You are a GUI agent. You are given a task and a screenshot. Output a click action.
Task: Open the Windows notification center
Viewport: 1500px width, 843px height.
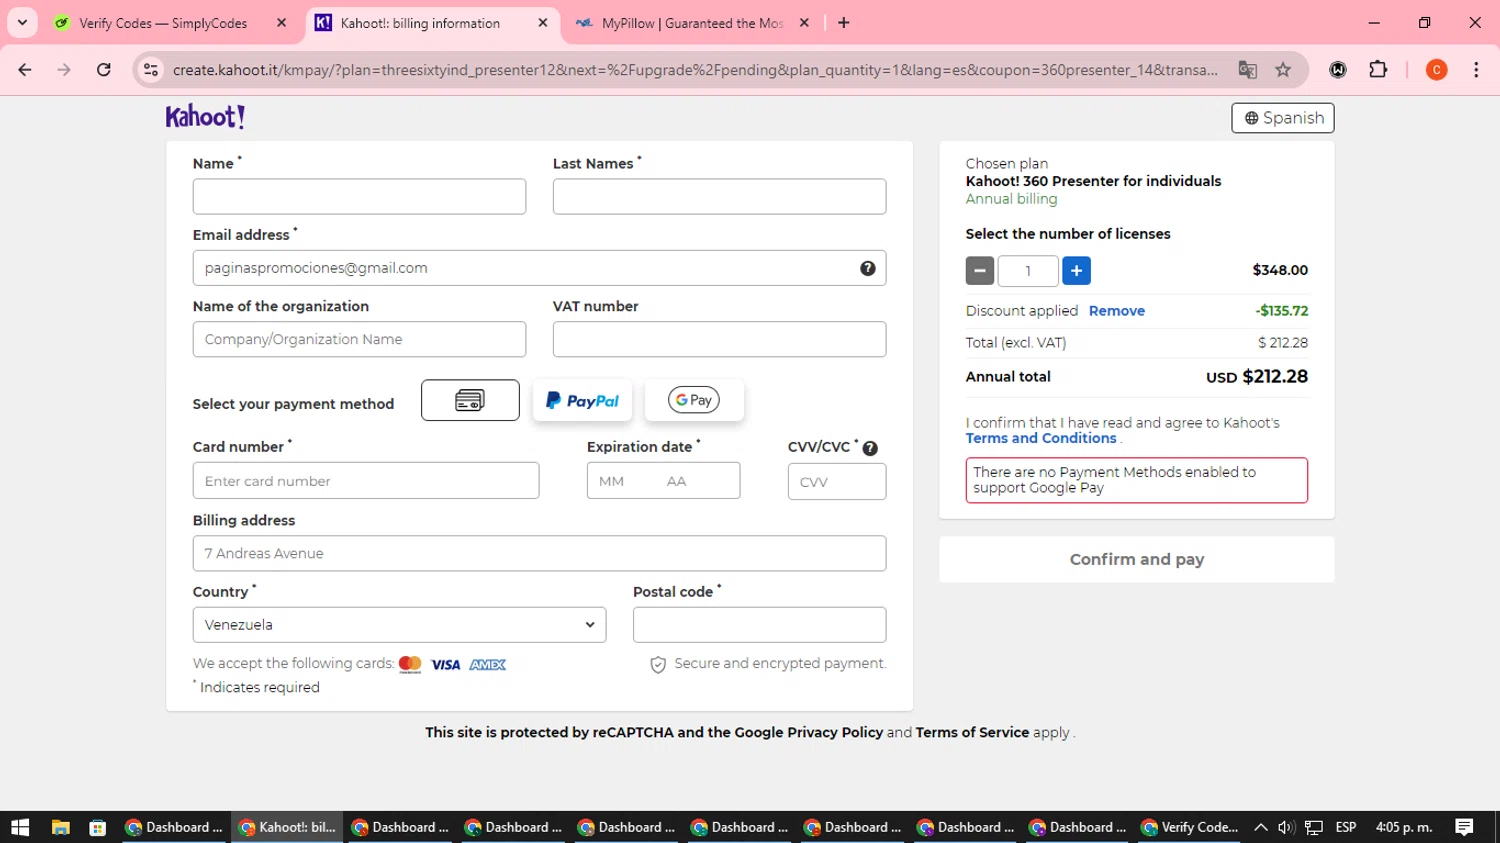coord(1464,827)
